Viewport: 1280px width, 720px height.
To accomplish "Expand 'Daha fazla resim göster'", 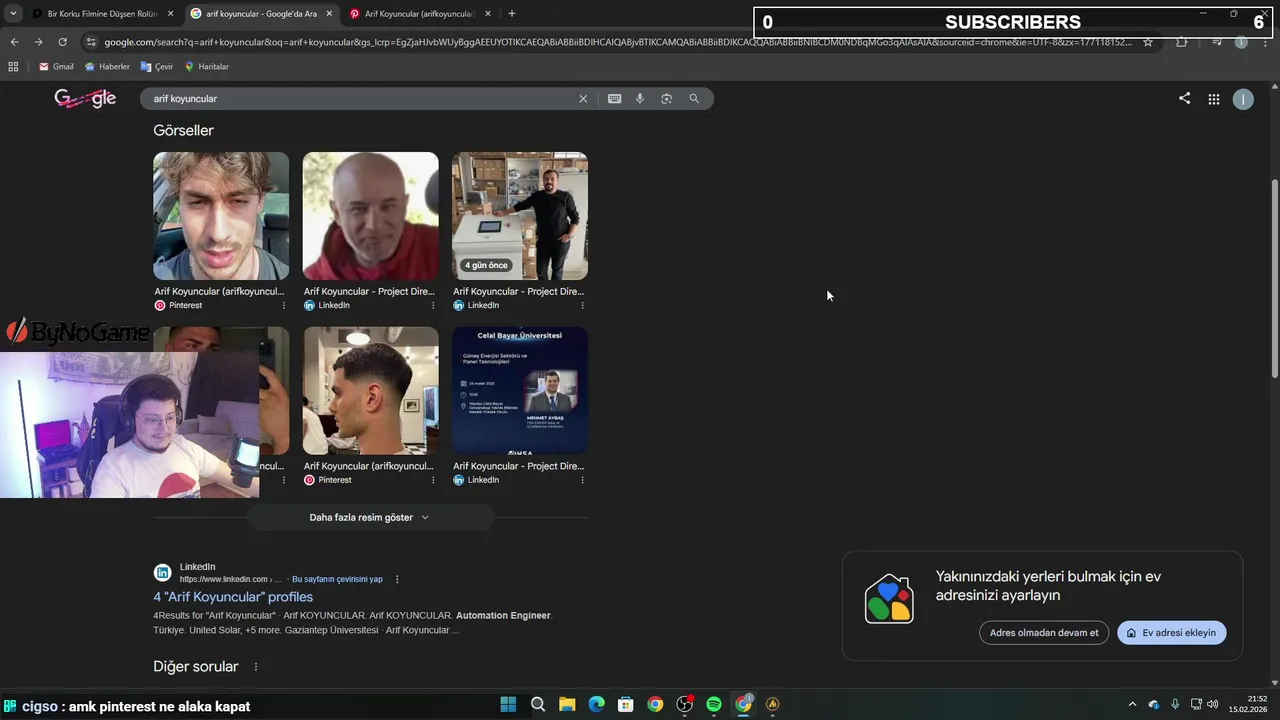I will click(x=370, y=517).
